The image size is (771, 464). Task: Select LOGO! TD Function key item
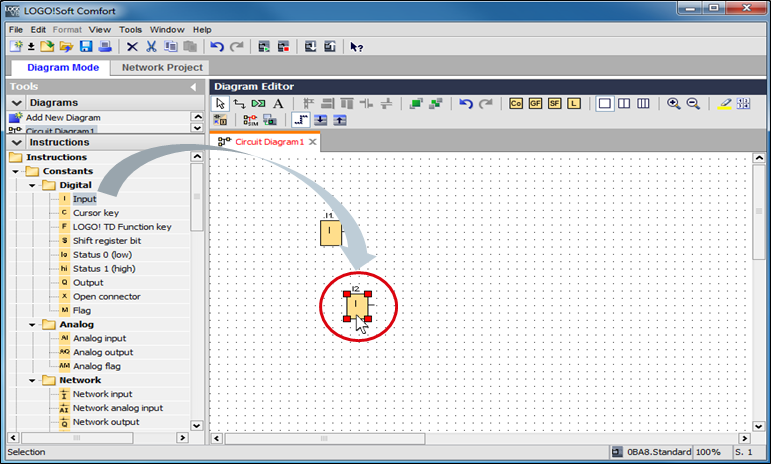point(122,227)
